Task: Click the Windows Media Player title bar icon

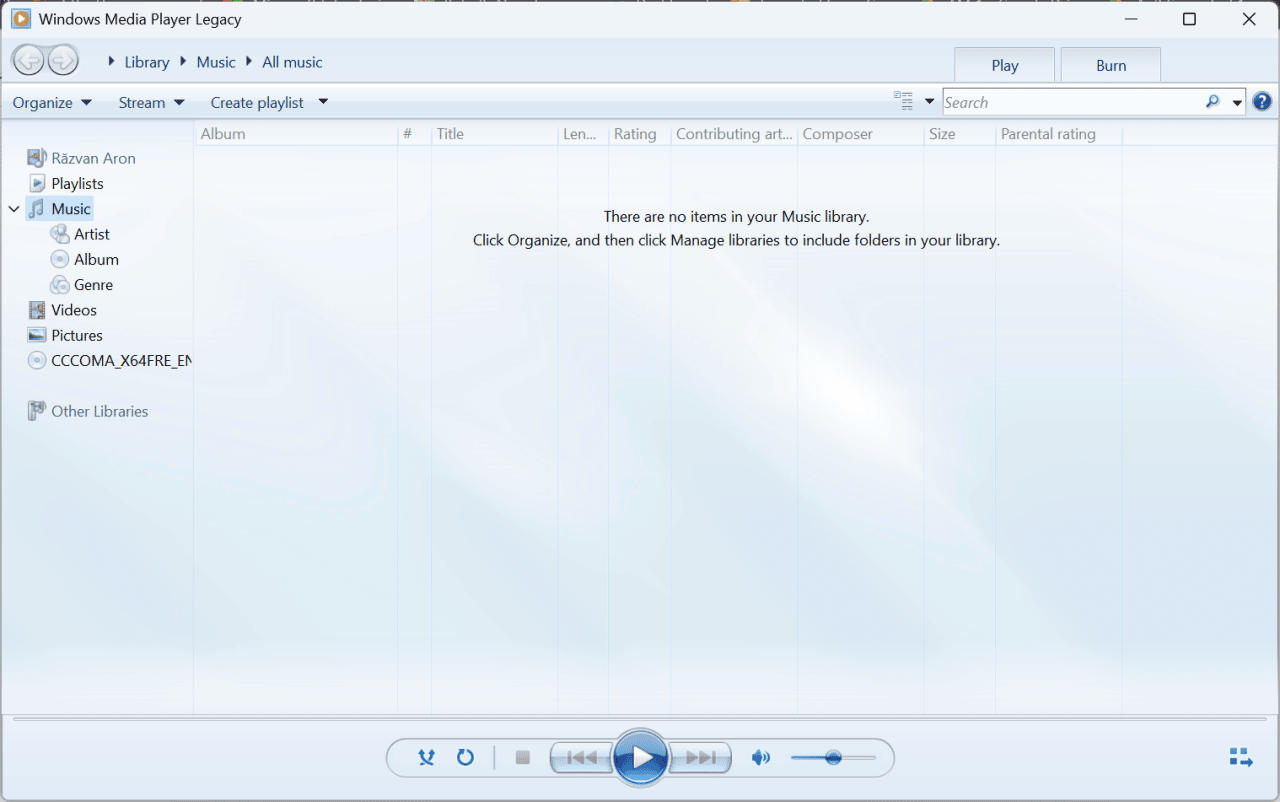Action: coord(20,19)
